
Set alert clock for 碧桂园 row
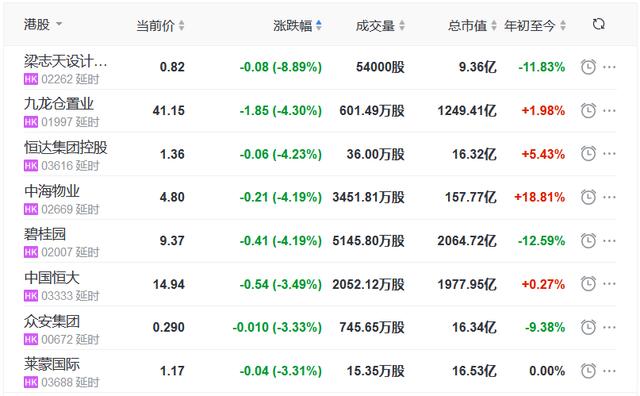point(588,240)
